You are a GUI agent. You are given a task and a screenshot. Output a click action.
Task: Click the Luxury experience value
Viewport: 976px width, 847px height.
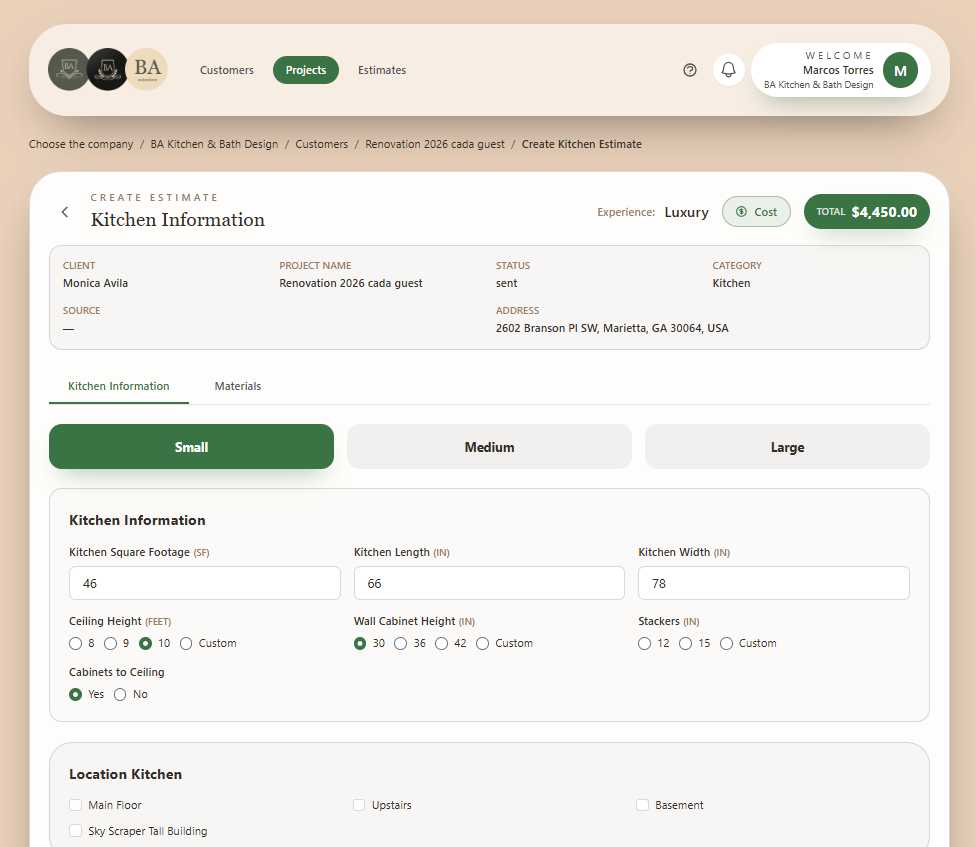point(687,212)
